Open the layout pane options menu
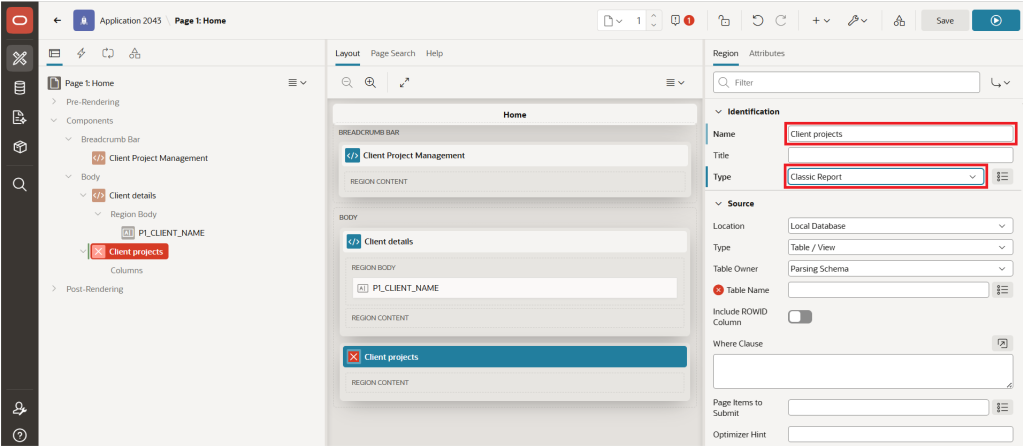 pos(675,82)
